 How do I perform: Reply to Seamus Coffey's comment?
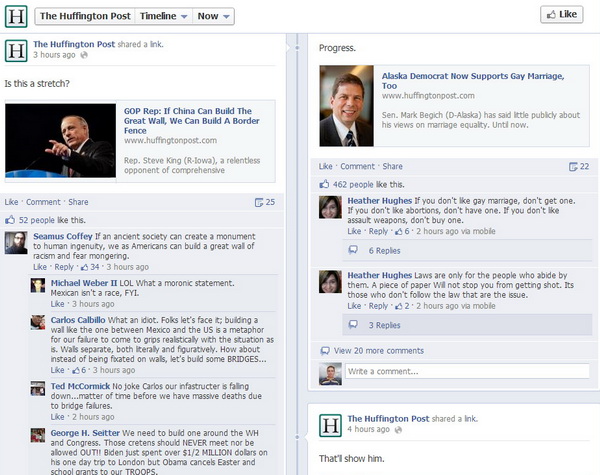point(64,267)
